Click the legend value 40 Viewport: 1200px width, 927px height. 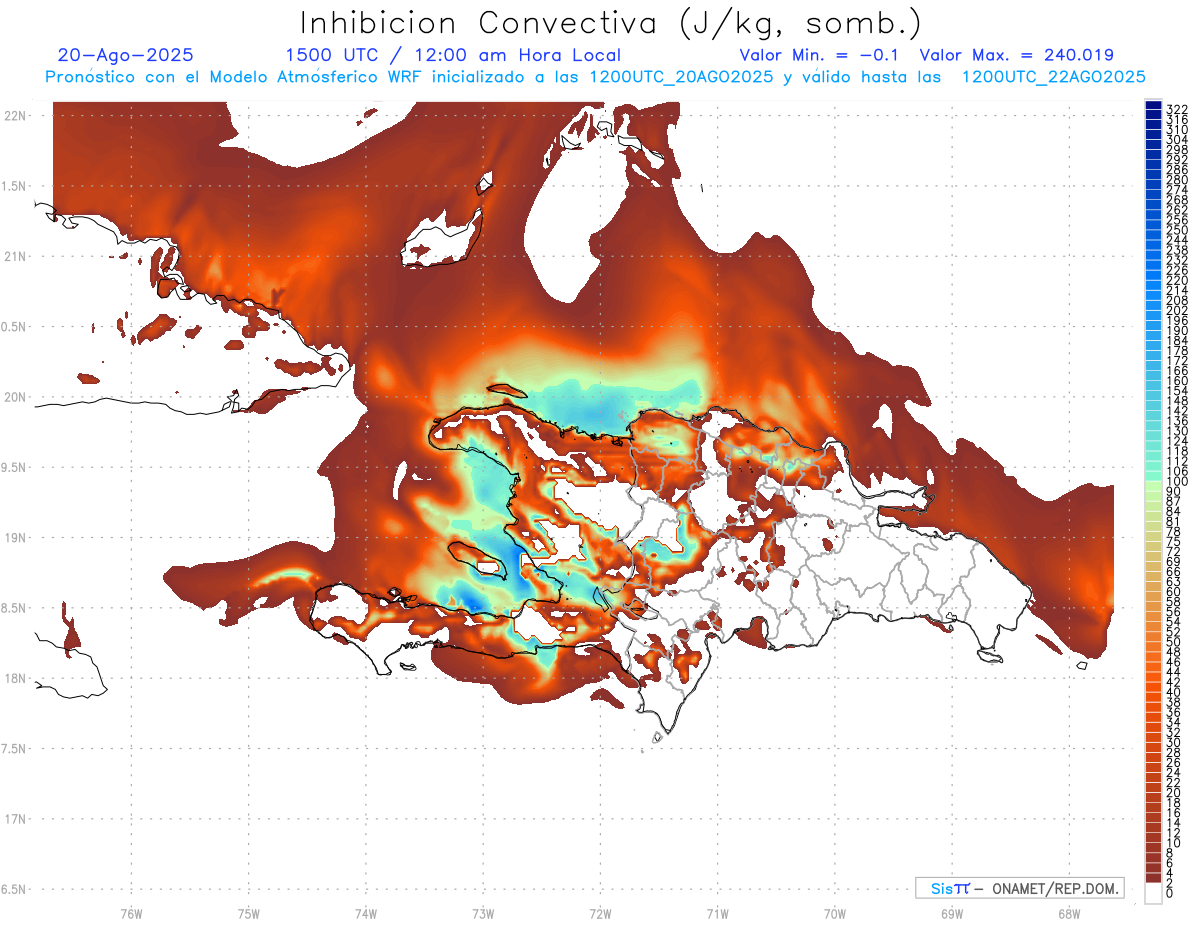click(x=1174, y=692)
